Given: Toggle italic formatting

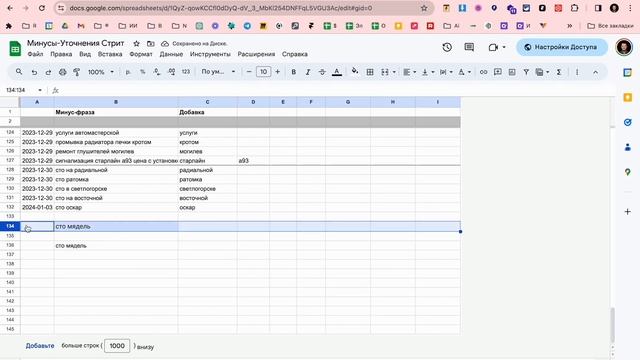Looking at the screenshot, I should pos(308,72).
